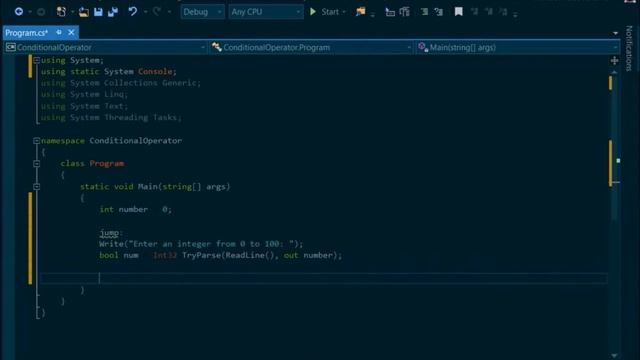Collapse the namespace ConditionalOperator block
This screenshot has width=640, height=360.
pyautogui.click(x=36, y=141)
